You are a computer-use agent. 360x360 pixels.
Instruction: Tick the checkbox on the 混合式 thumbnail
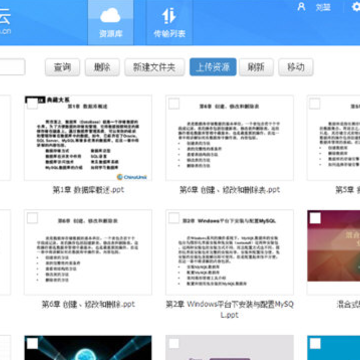pos(315,218)
